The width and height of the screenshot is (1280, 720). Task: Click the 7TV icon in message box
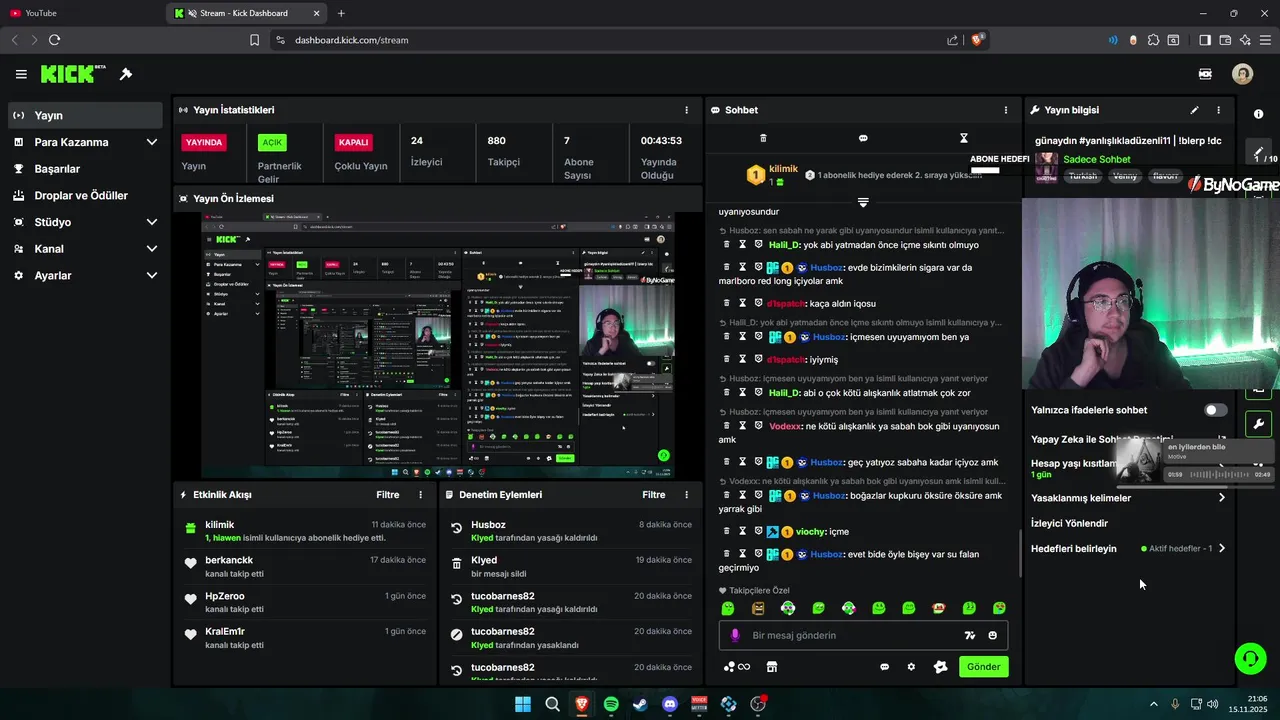pos(969,635)
